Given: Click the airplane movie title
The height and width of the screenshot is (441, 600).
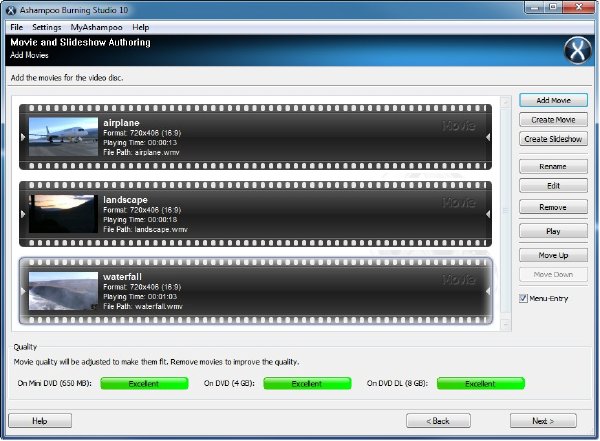Looking at the screenshot, I should 121,123.
